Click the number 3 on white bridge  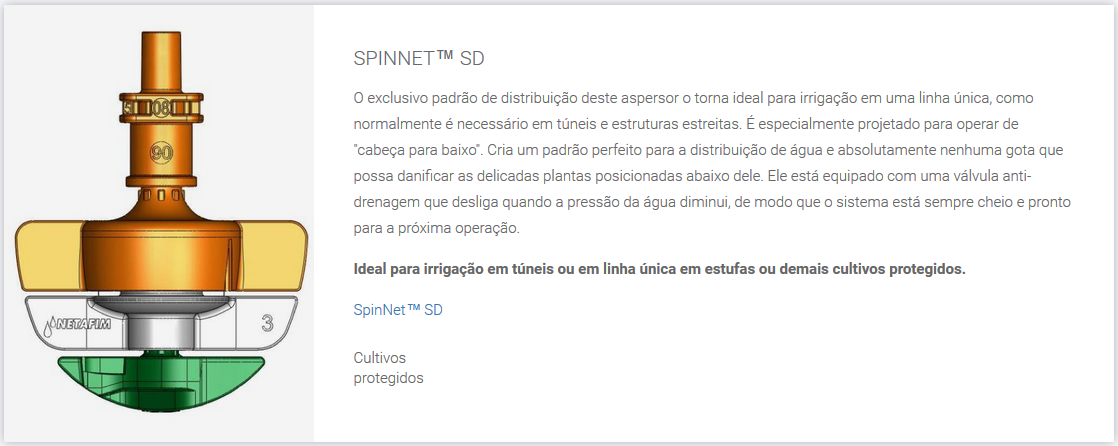point(267,323)
